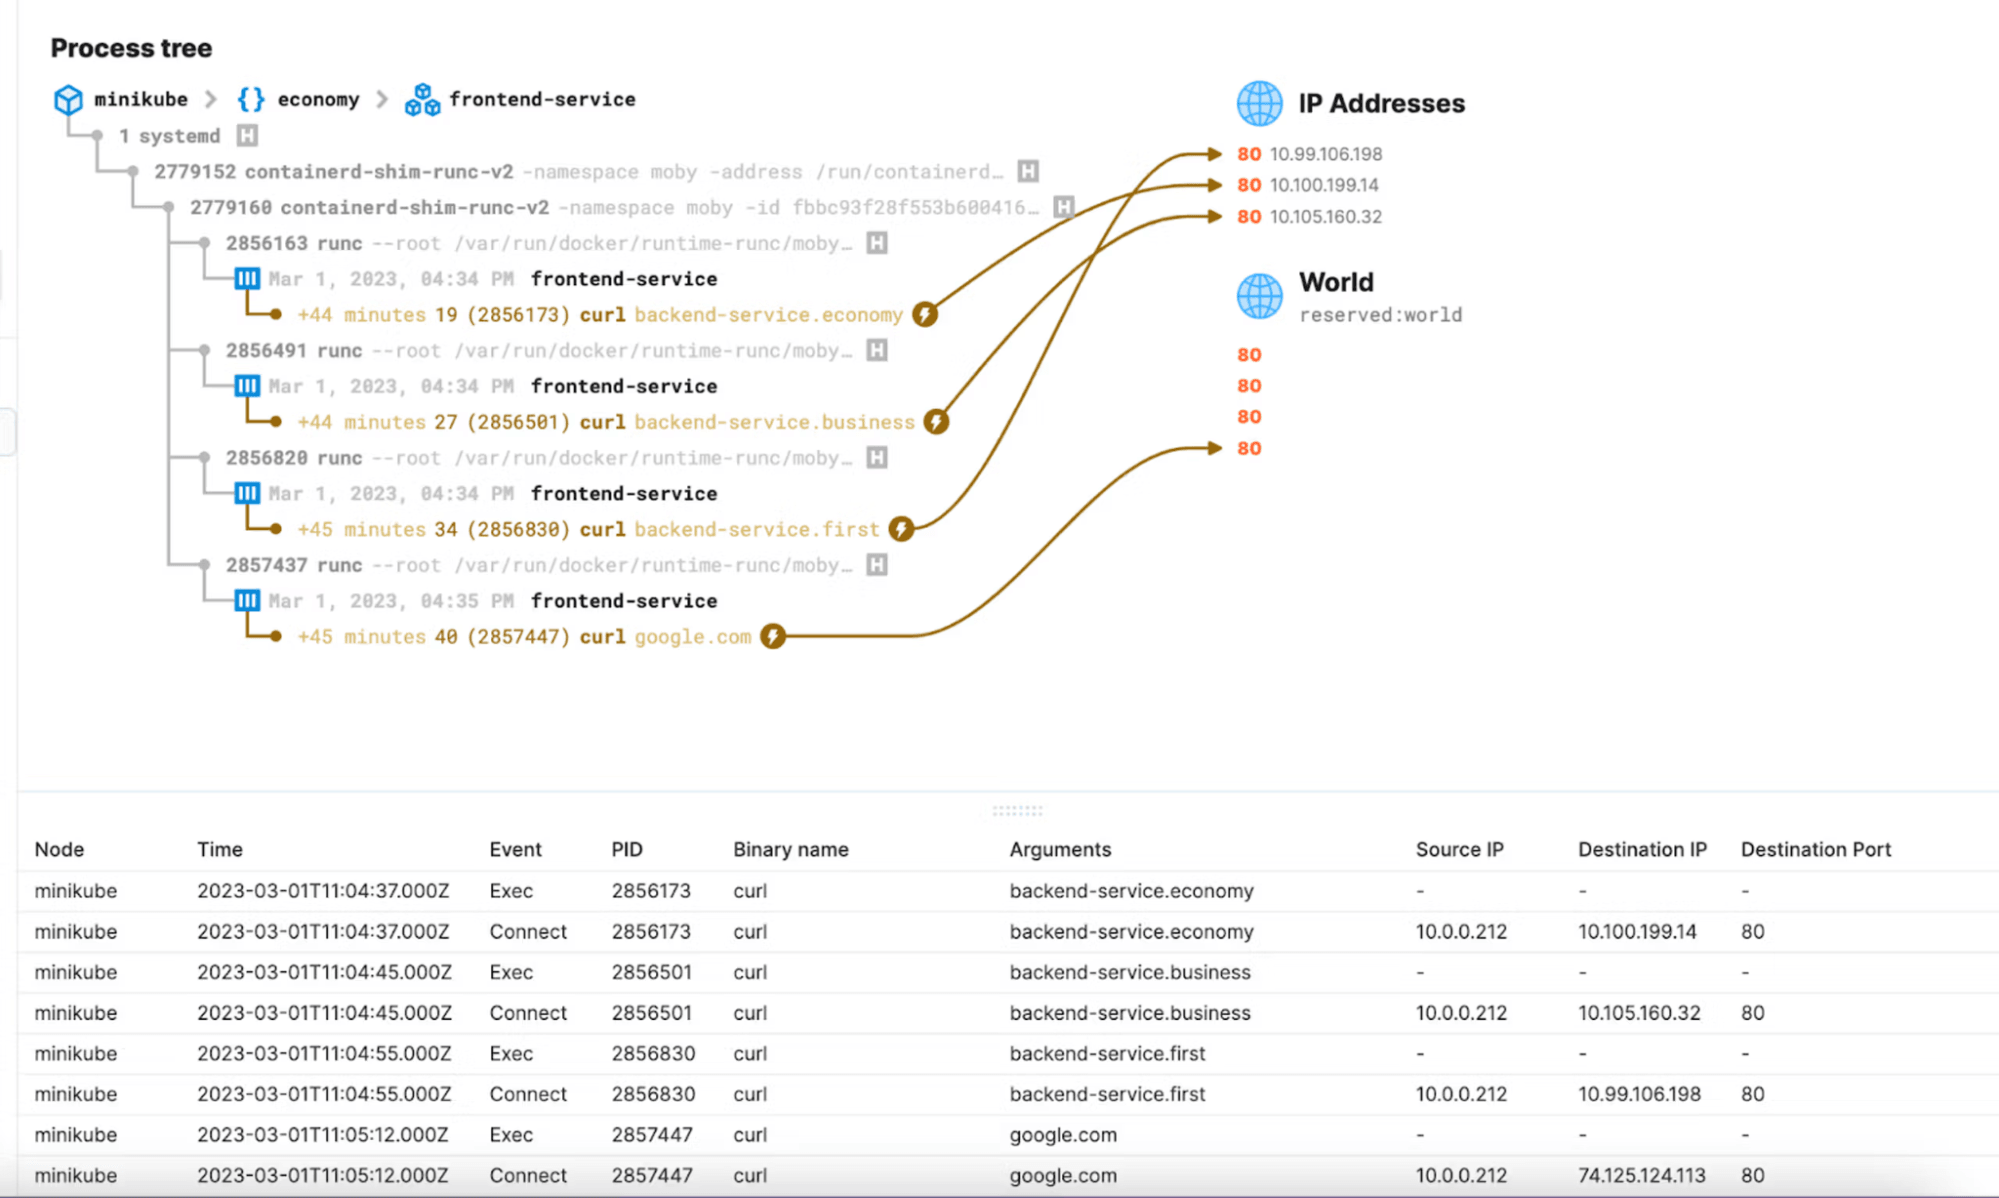Image resolution: width=1999 pixels, height=1198 pixels.
Task: Select the frontend-service breadcrumb
Action: coord(542,99)
